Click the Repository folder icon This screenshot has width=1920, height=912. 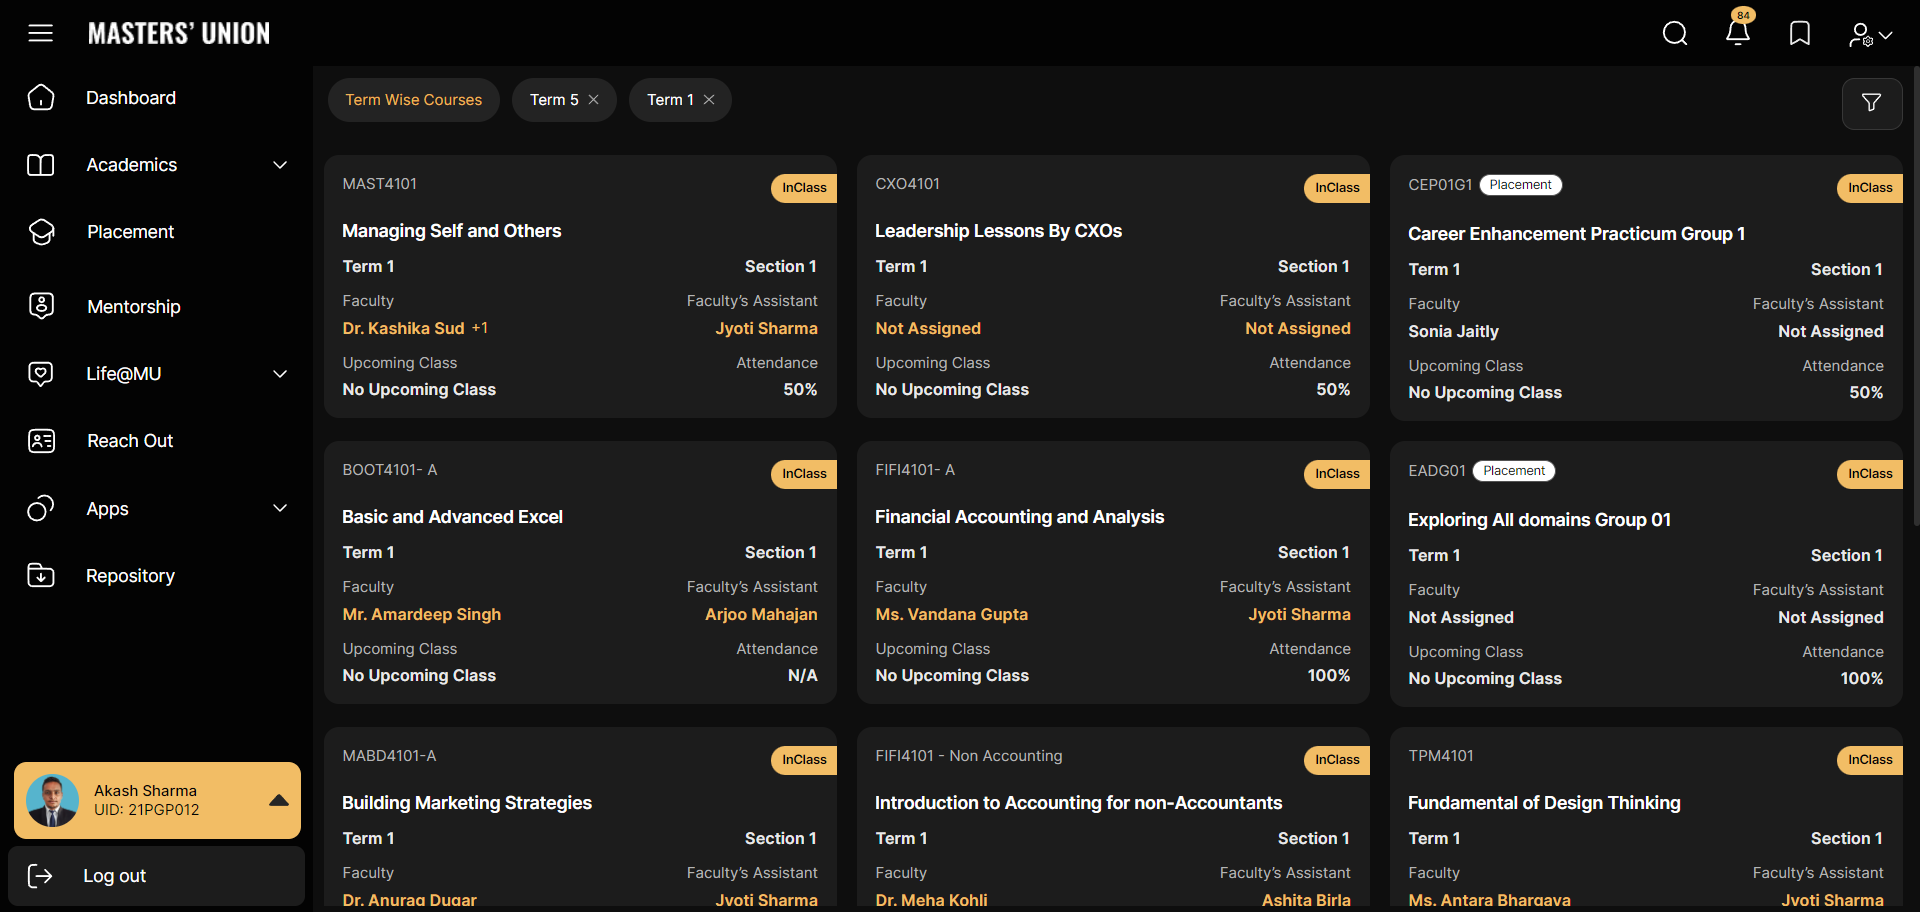coord(41,575)
